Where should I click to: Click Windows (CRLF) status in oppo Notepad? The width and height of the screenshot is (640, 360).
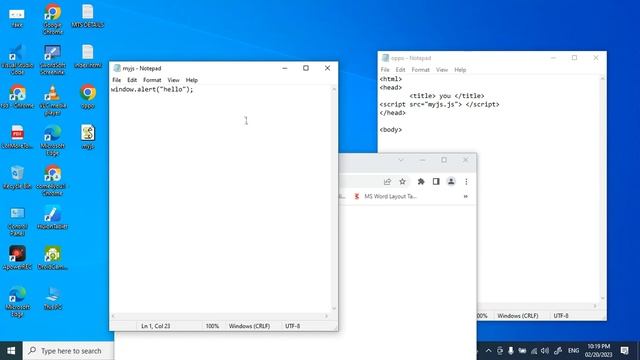pos(518,316)
